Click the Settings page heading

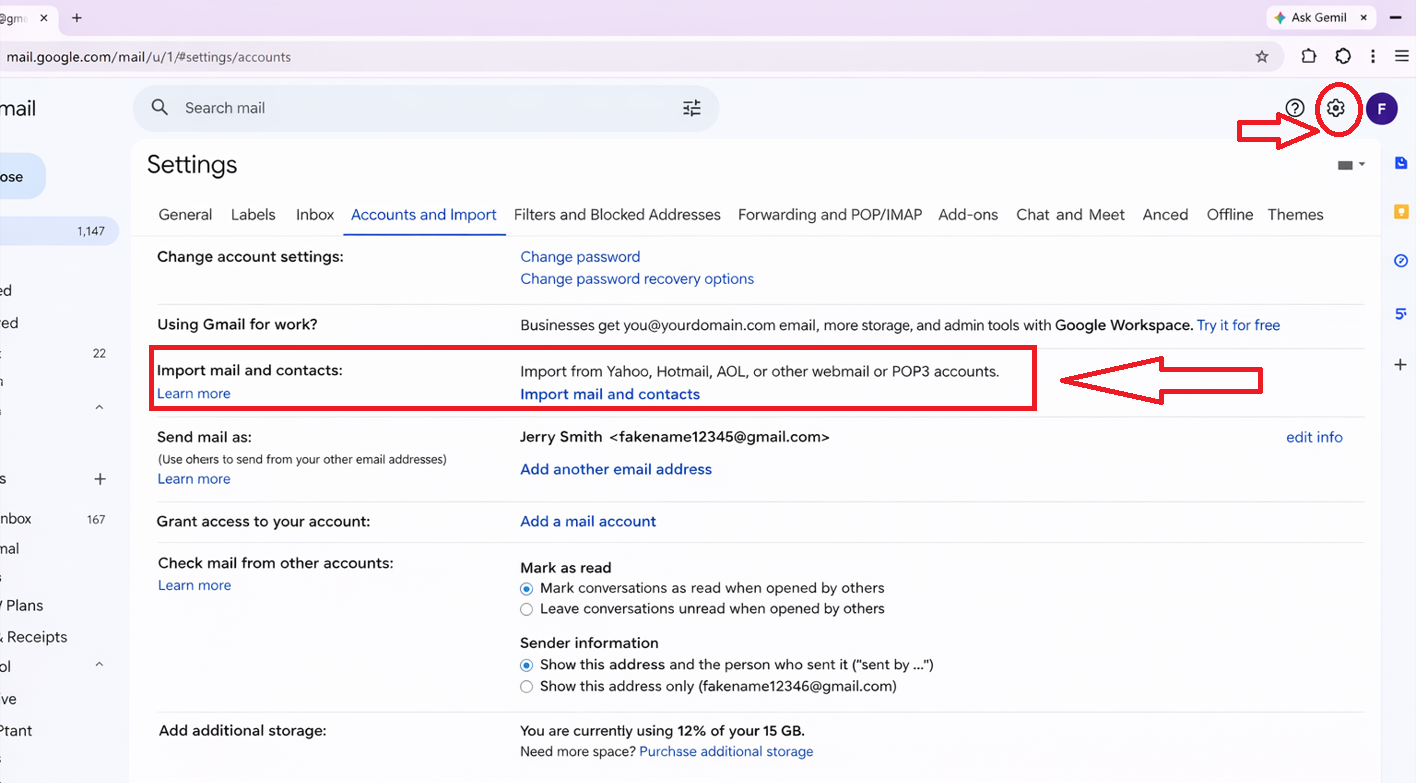(x=192, y=165)
